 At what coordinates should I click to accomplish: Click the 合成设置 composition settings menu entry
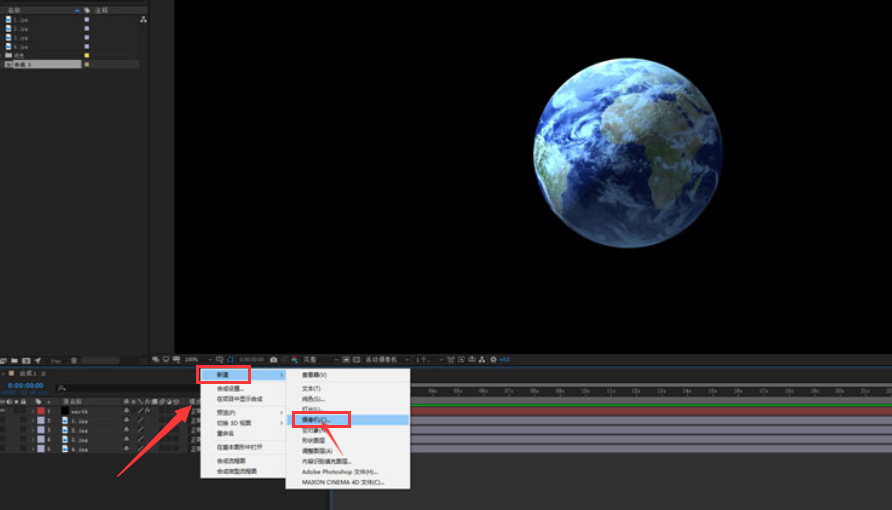232,389
